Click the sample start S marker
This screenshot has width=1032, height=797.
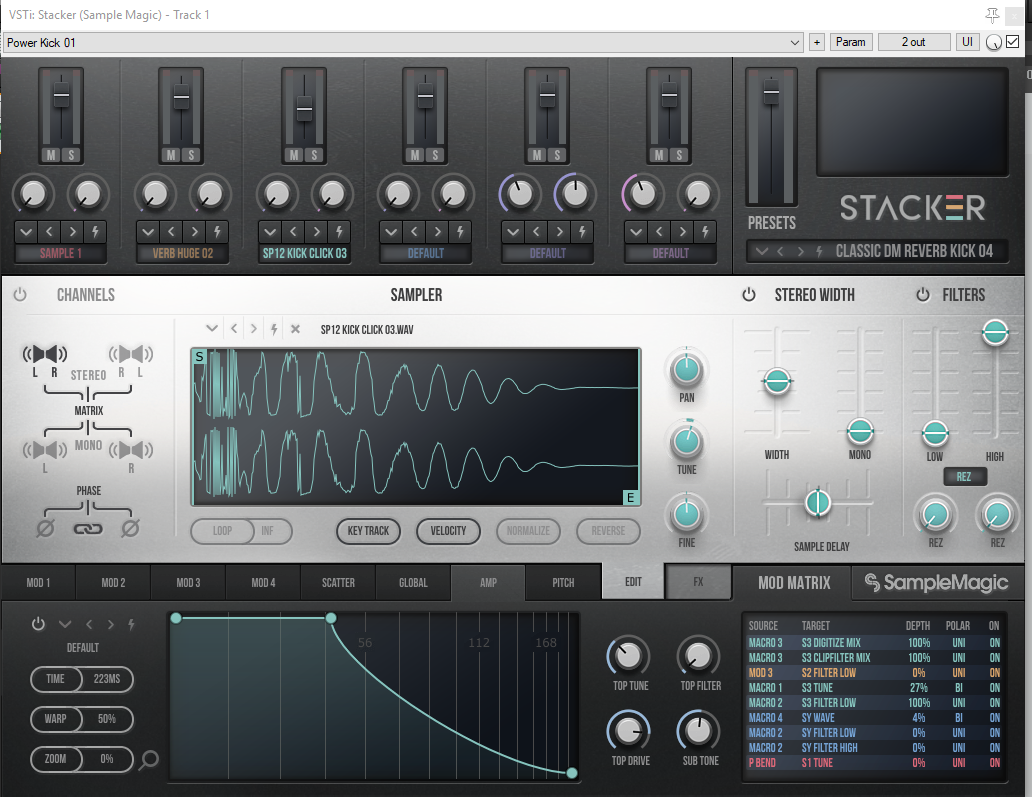click(x=199, y=357)
